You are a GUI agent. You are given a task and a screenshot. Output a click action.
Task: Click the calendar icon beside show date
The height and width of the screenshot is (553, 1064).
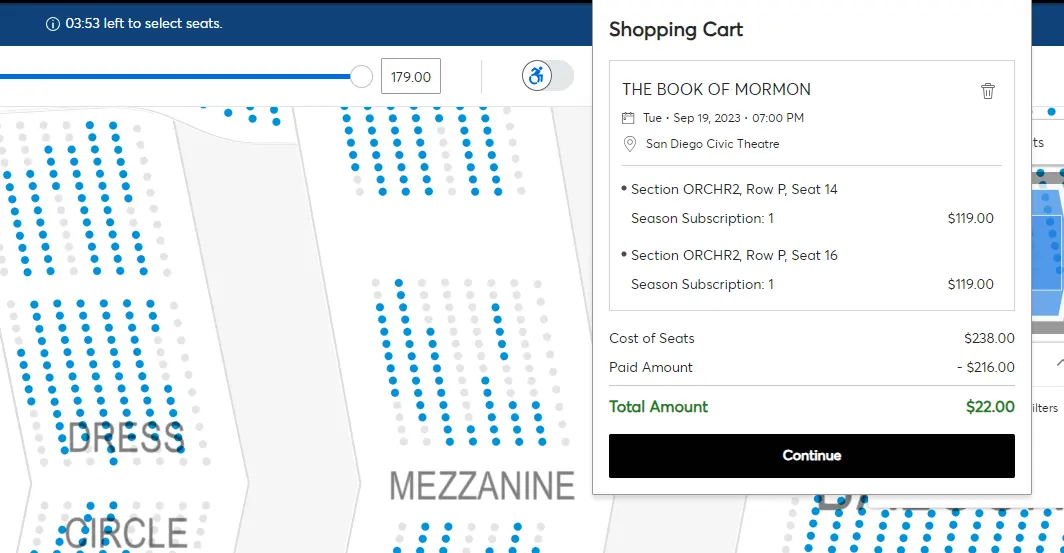click(629, 118)
